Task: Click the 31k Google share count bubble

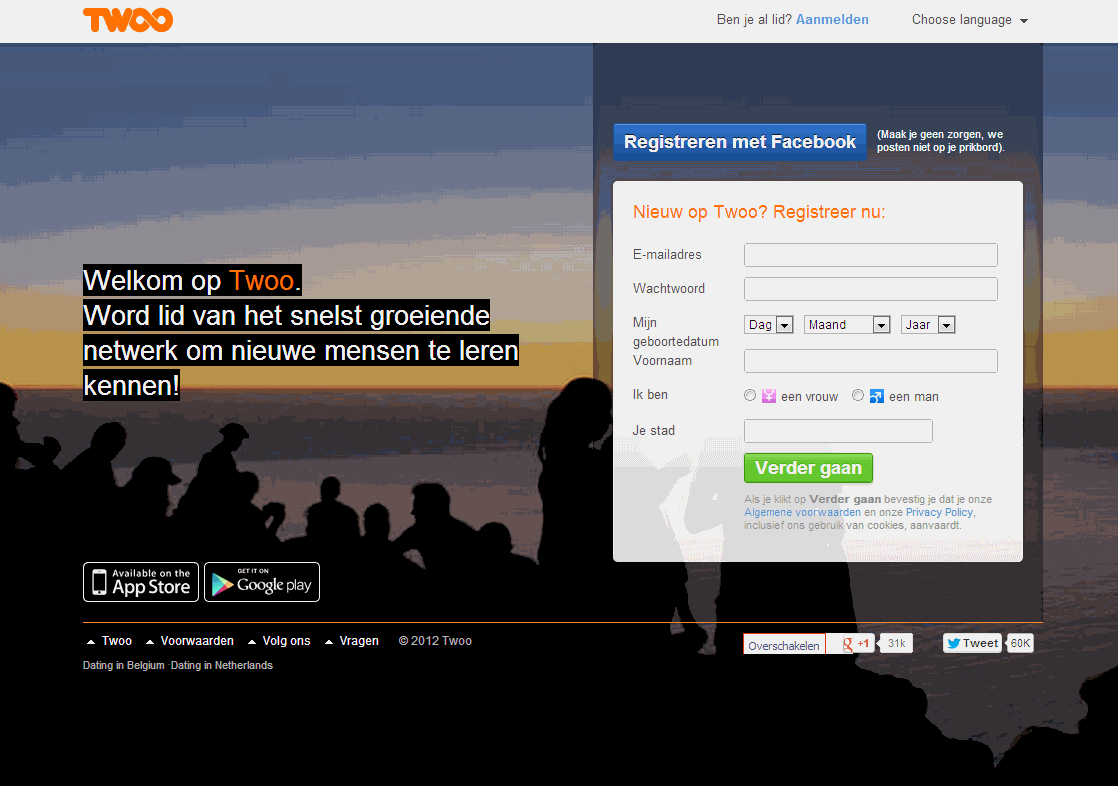Action: [x=896, y=643]
